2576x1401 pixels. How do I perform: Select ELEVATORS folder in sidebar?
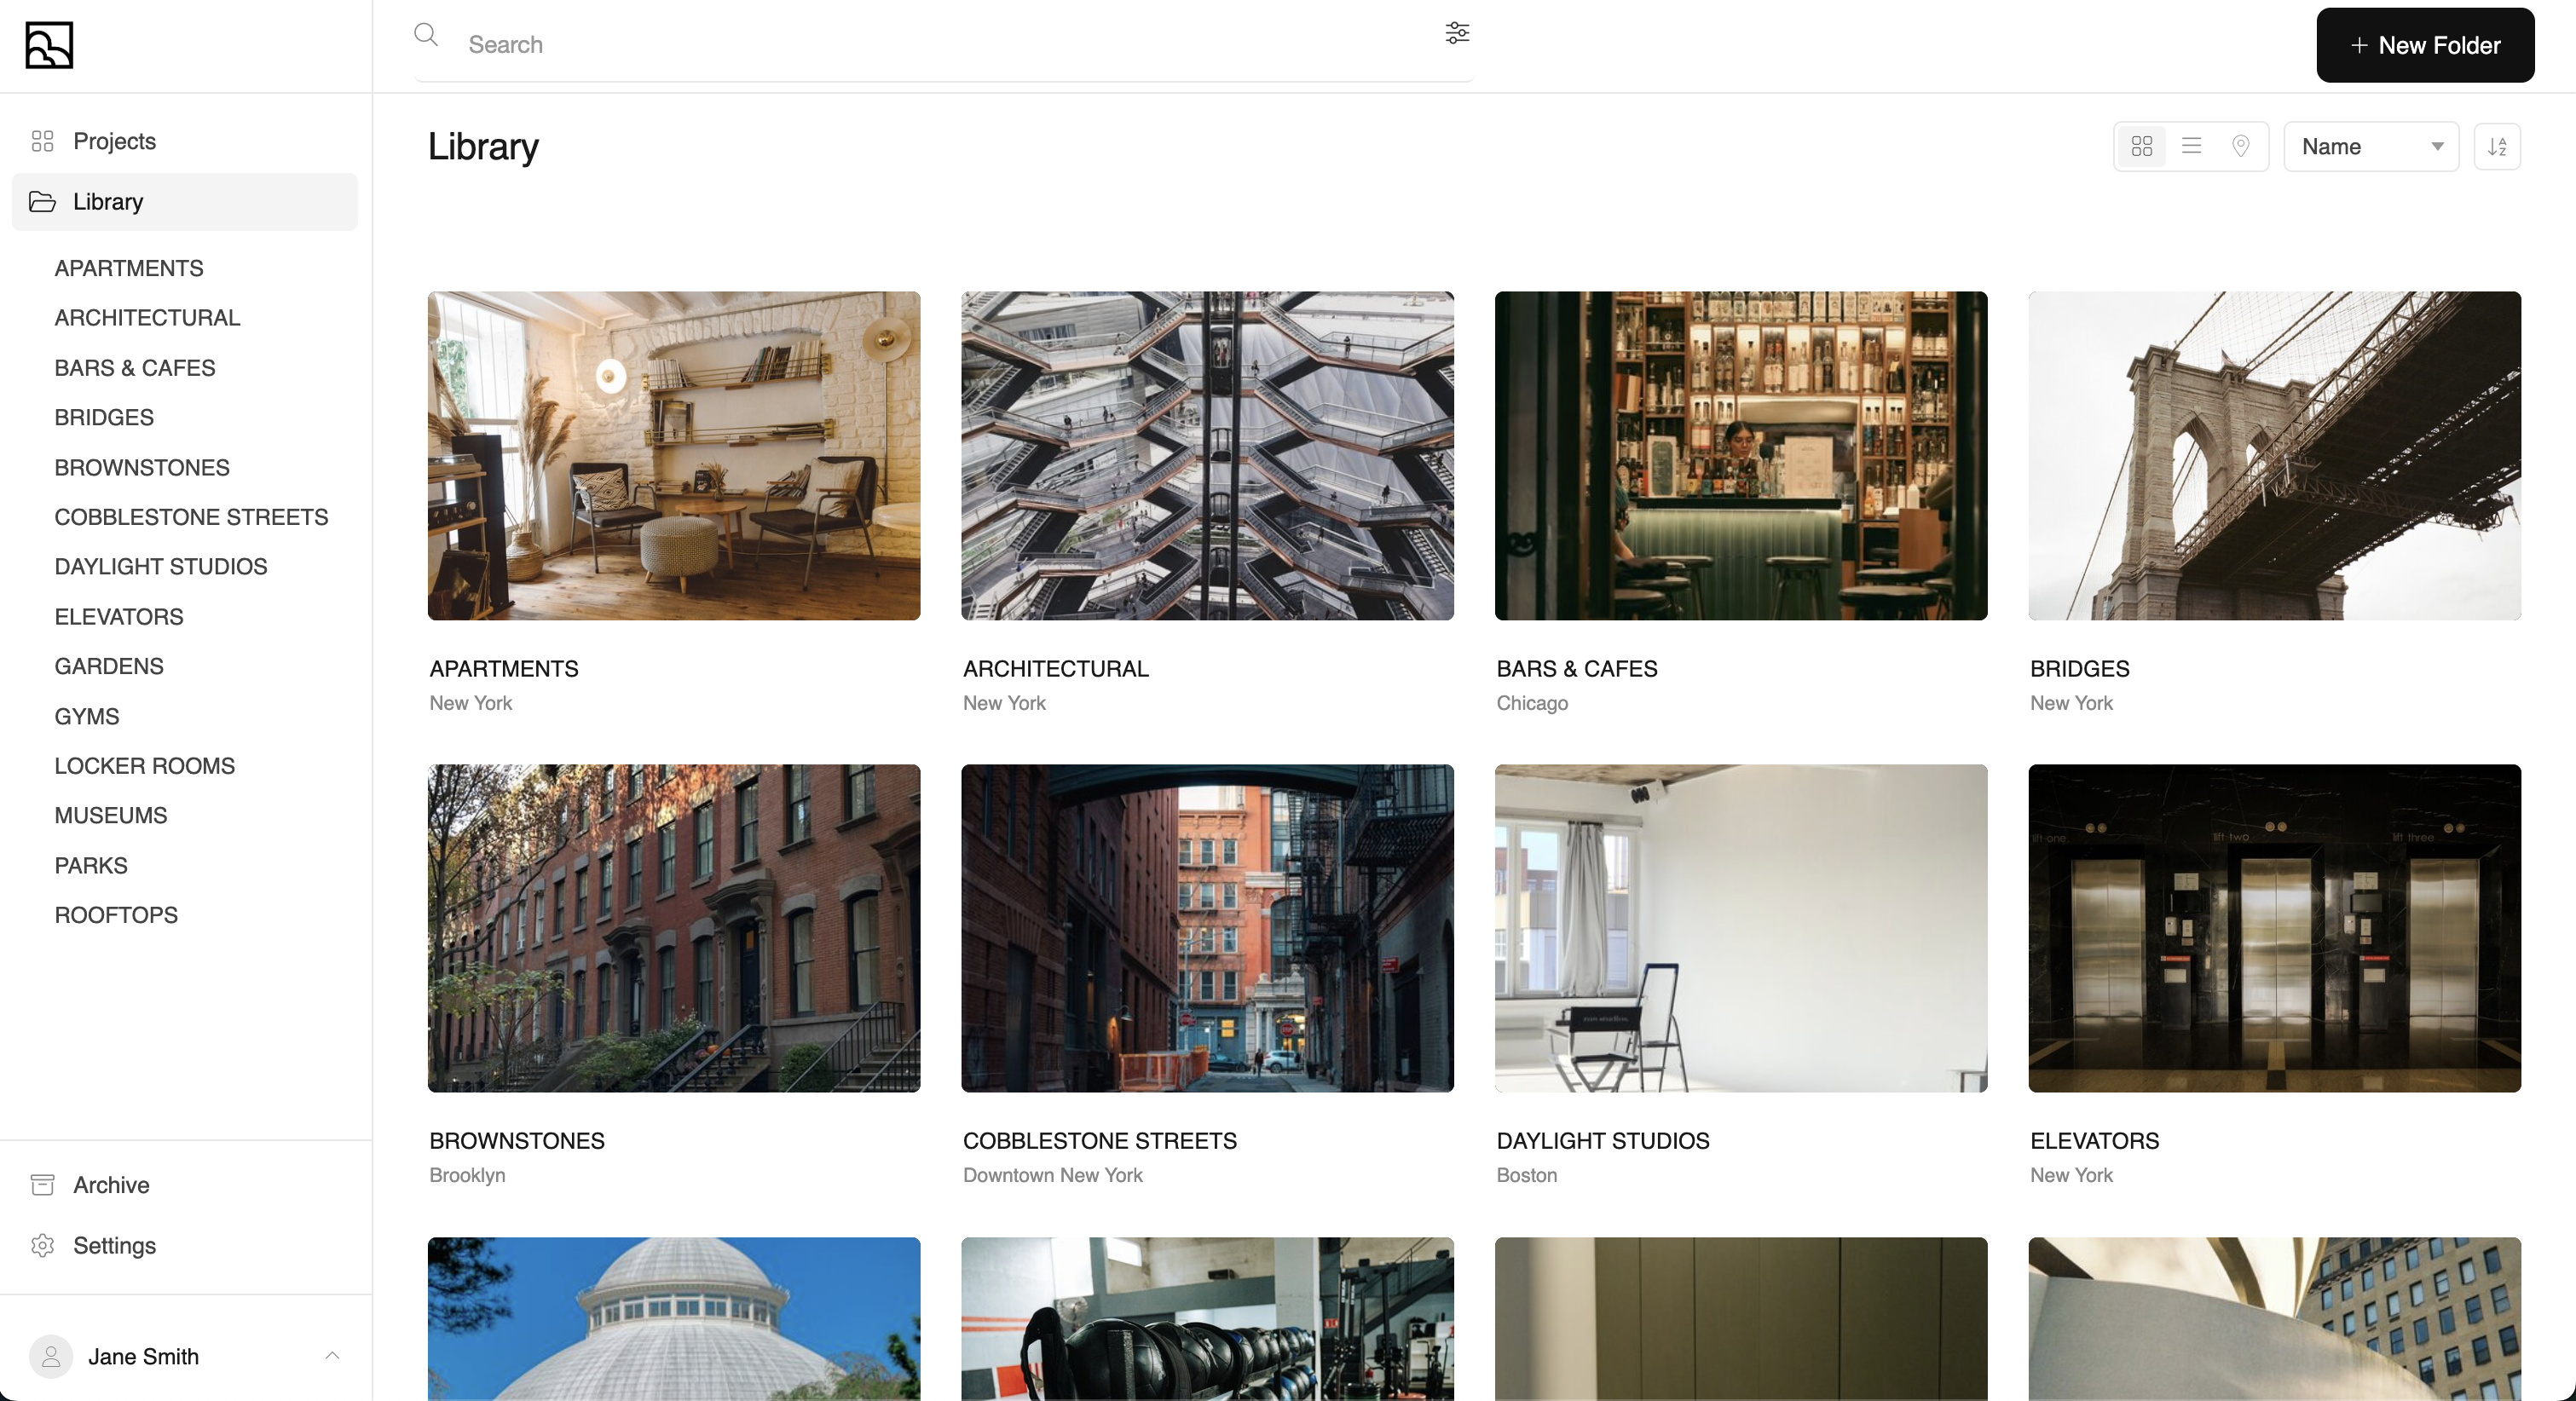pos(119,617)
